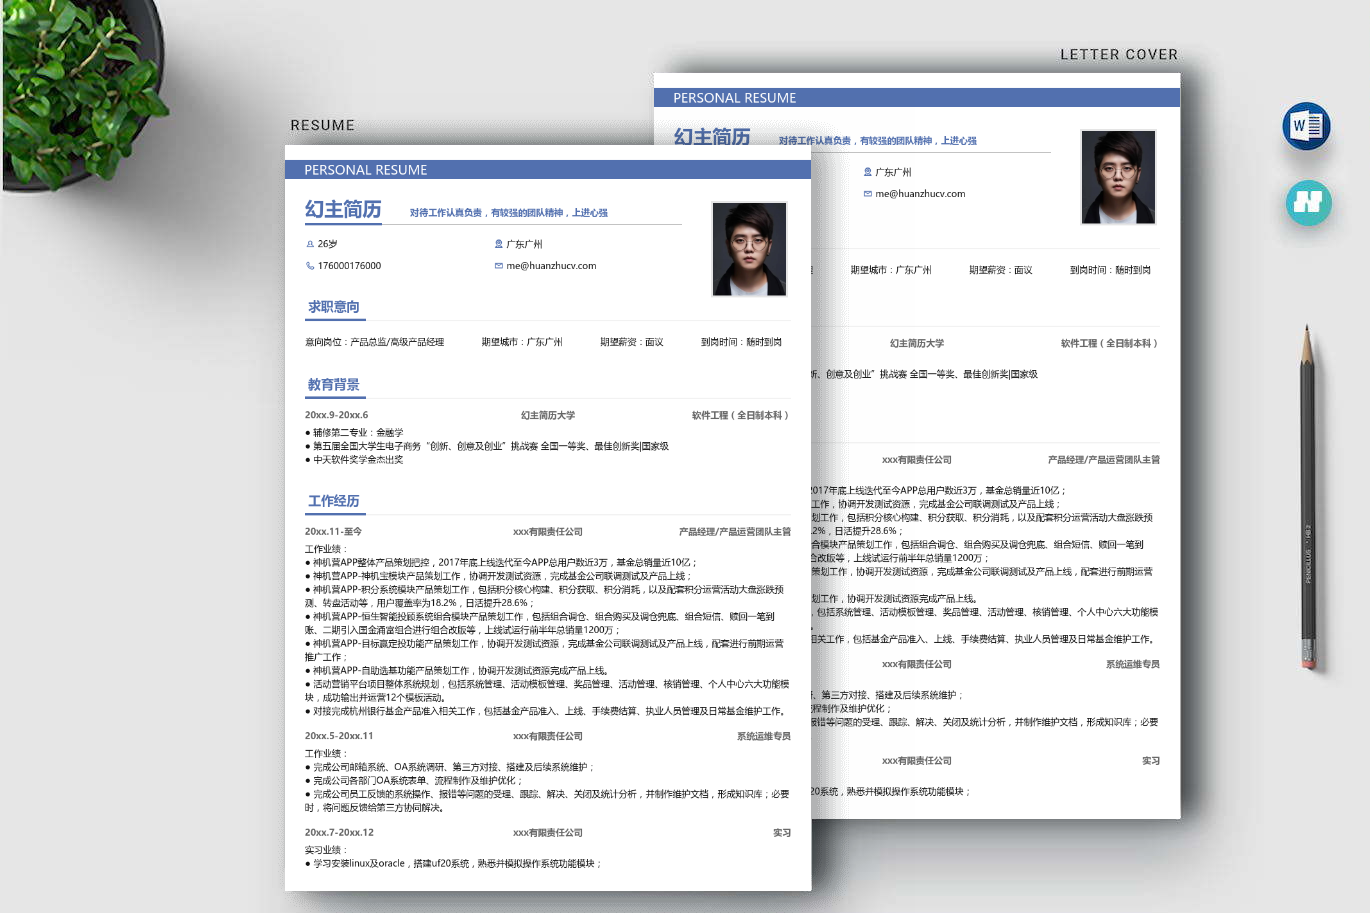Click 系统运维专员 on back page
Screen dimensions: 1370x913
1133,664
